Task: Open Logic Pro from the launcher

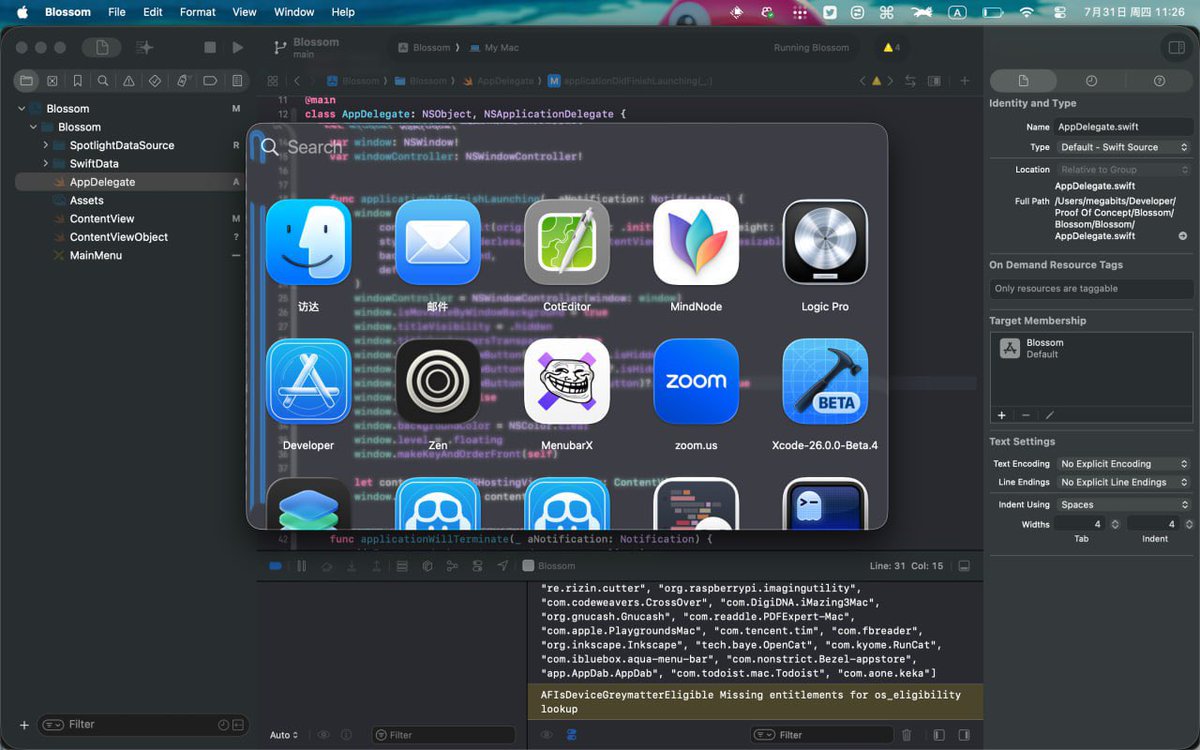Action: [x=825, y=242]
